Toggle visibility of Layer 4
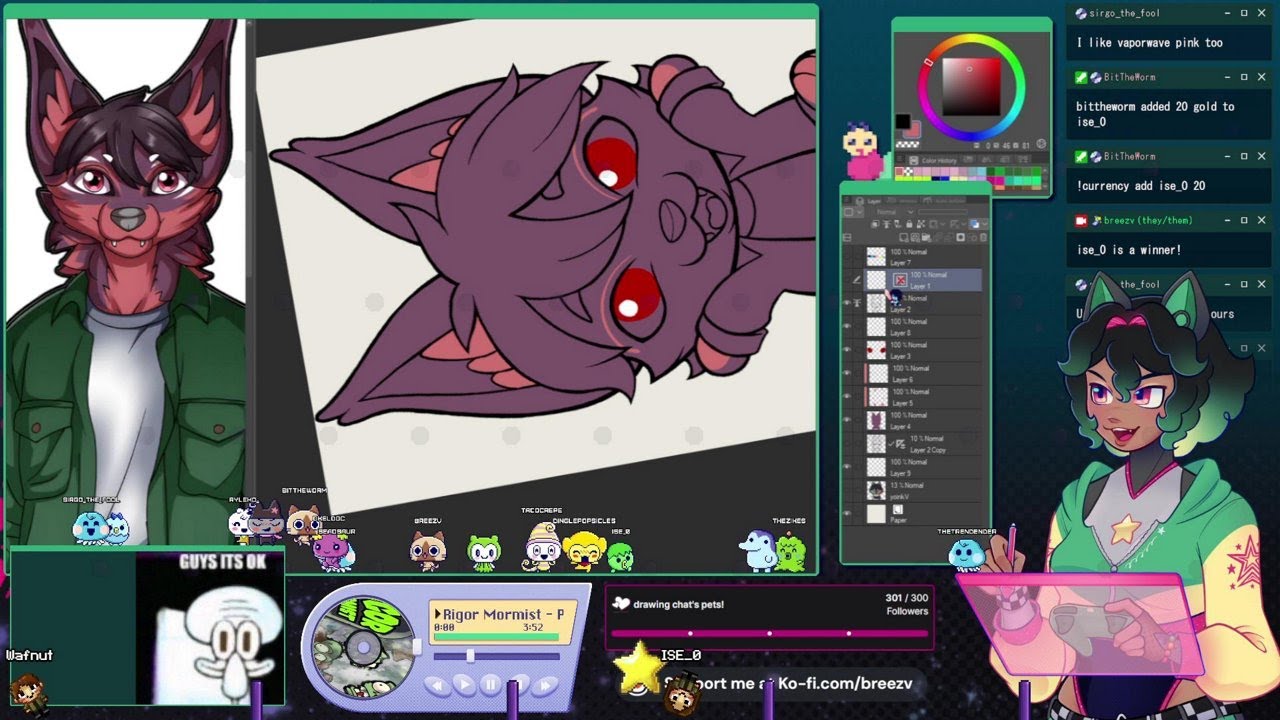 click(x=847, y=420)
